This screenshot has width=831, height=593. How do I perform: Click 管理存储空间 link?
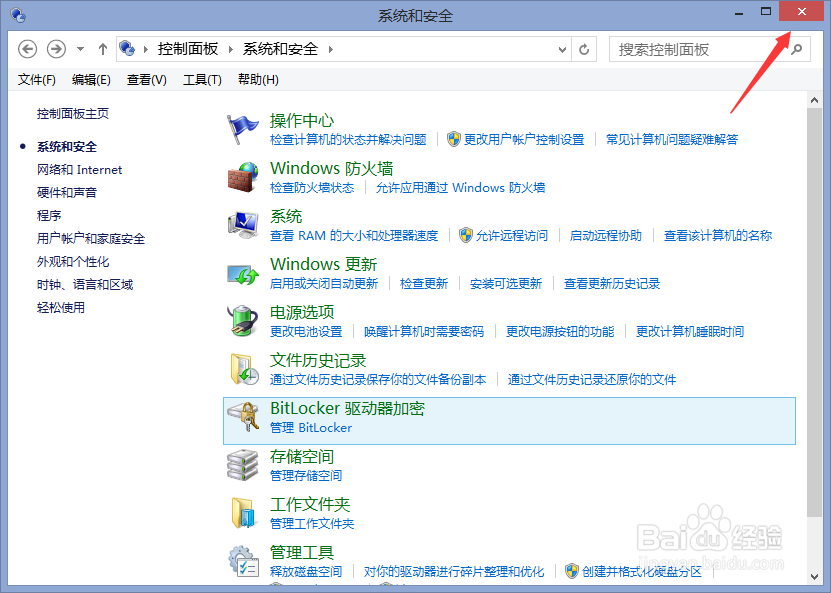pyautogui.click(x=306, y=475)
